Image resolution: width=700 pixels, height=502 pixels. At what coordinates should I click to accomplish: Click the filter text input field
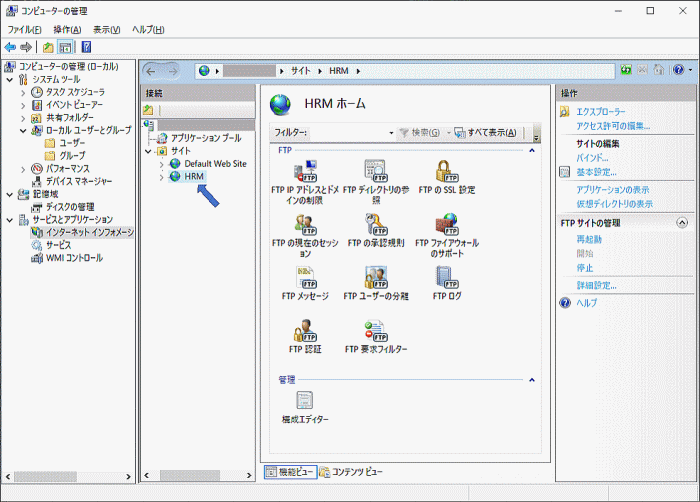click(x=347, y=133)
